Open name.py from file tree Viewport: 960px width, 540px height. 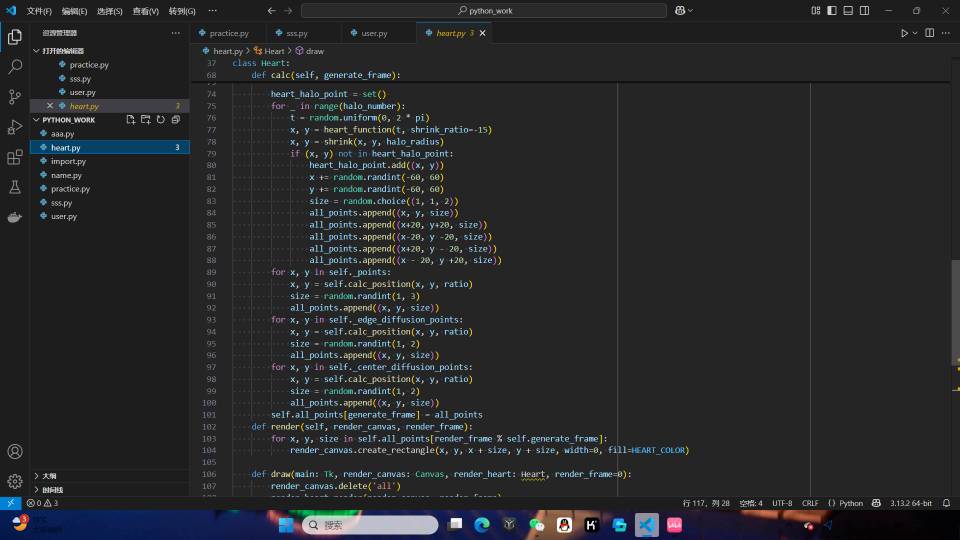pyautogui.click(x=66, y=175)
